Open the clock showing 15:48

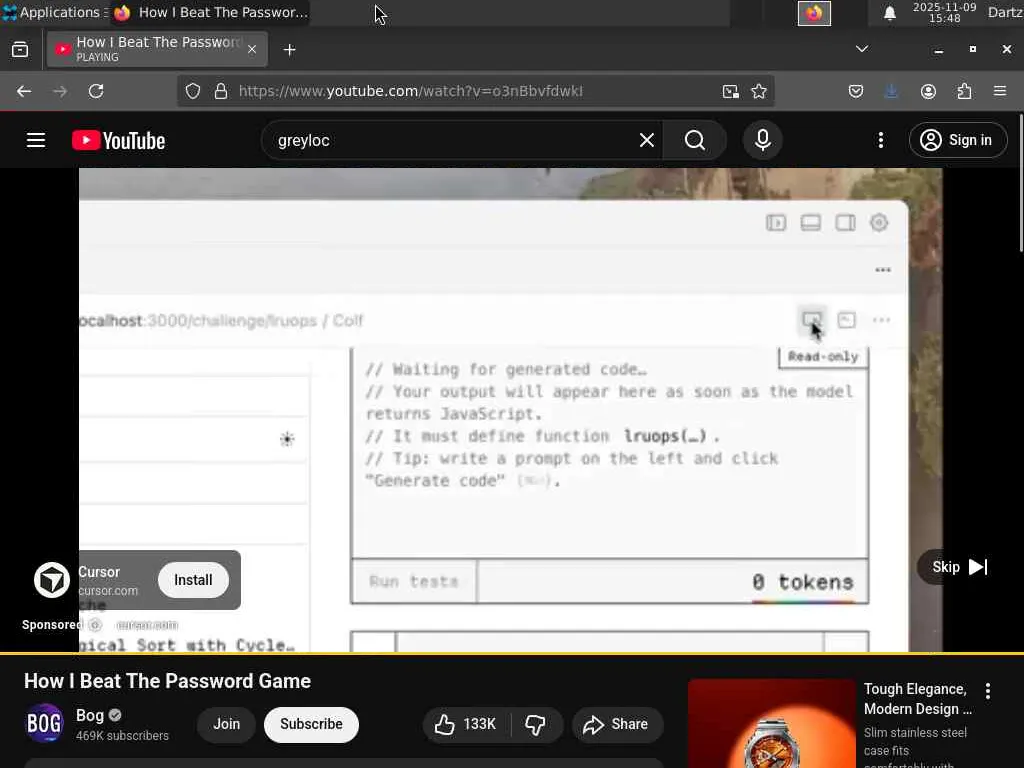pos(944,12)
